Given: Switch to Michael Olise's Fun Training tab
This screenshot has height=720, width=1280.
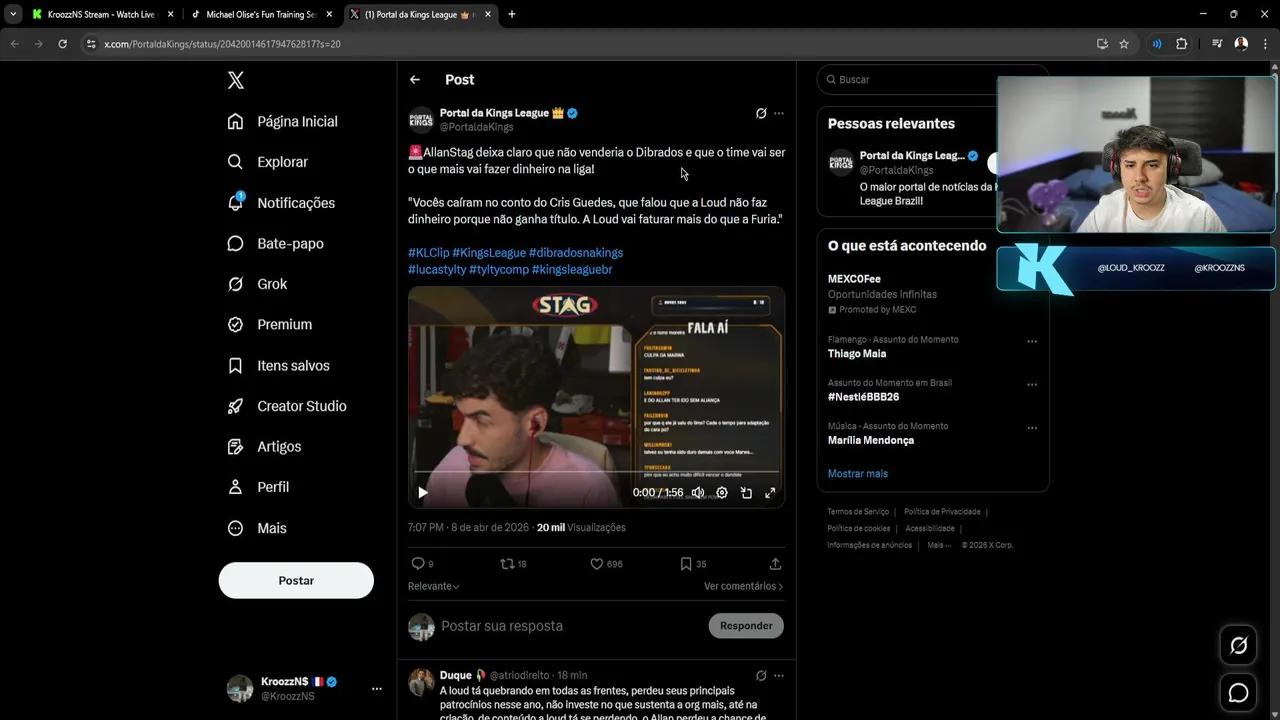Looking at the screenshot, I should point(262,15).
